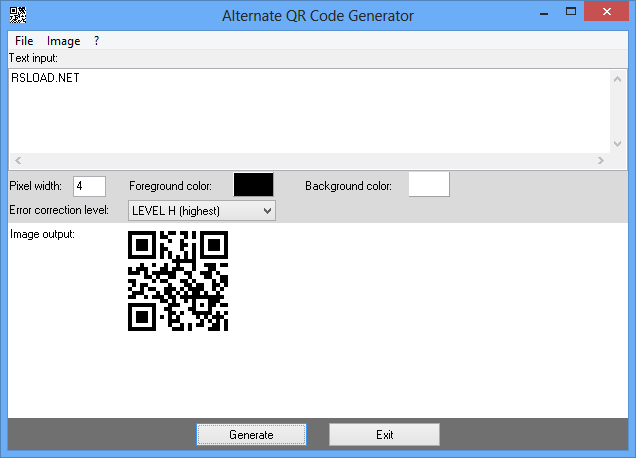636x458 pixels.
Task: Click the window title 'Alternate QR Code Generator'
Action: point(318,16)
